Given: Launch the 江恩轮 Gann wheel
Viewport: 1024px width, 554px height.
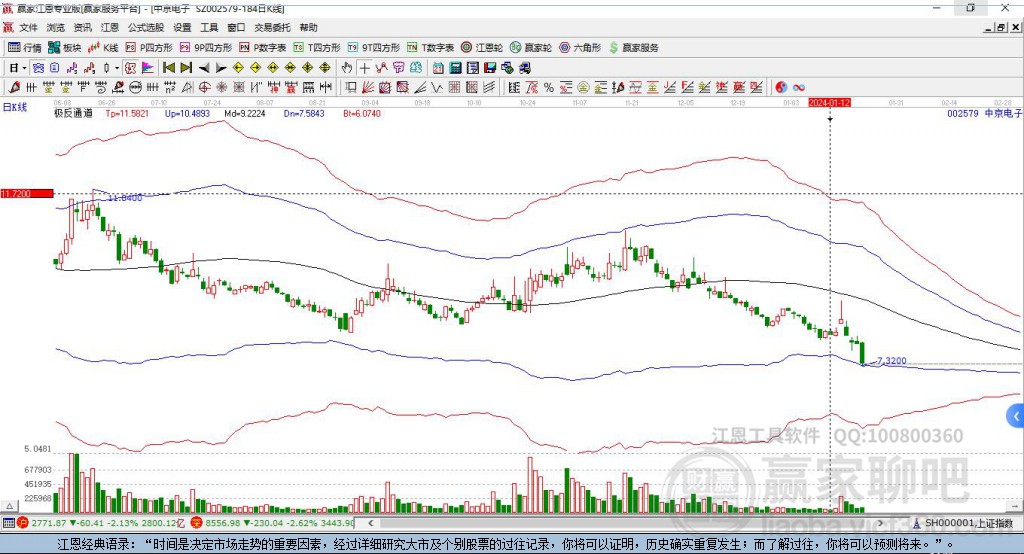Looking at the screenshot, I should click(x=482, y=48).
